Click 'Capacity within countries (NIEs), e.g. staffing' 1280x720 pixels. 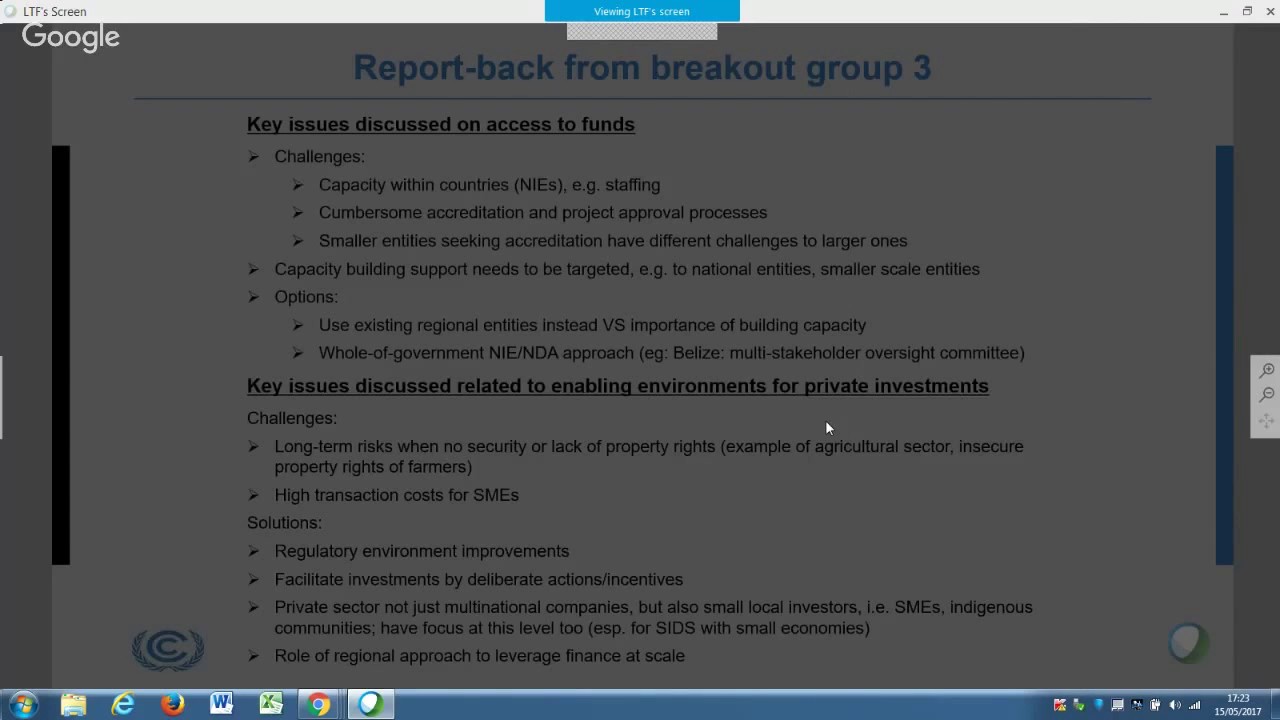pyautogui.click(x=489, y=185)
